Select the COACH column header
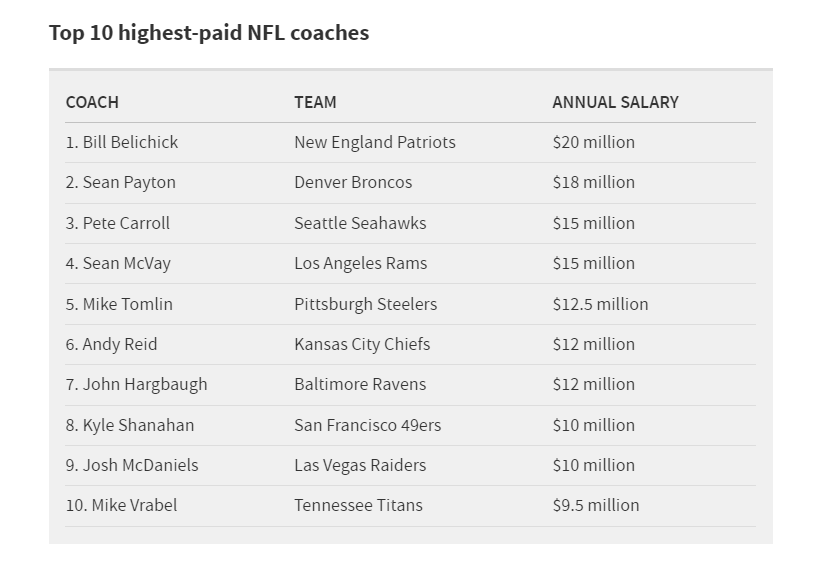The image size is (832, 586). (92, 102)
